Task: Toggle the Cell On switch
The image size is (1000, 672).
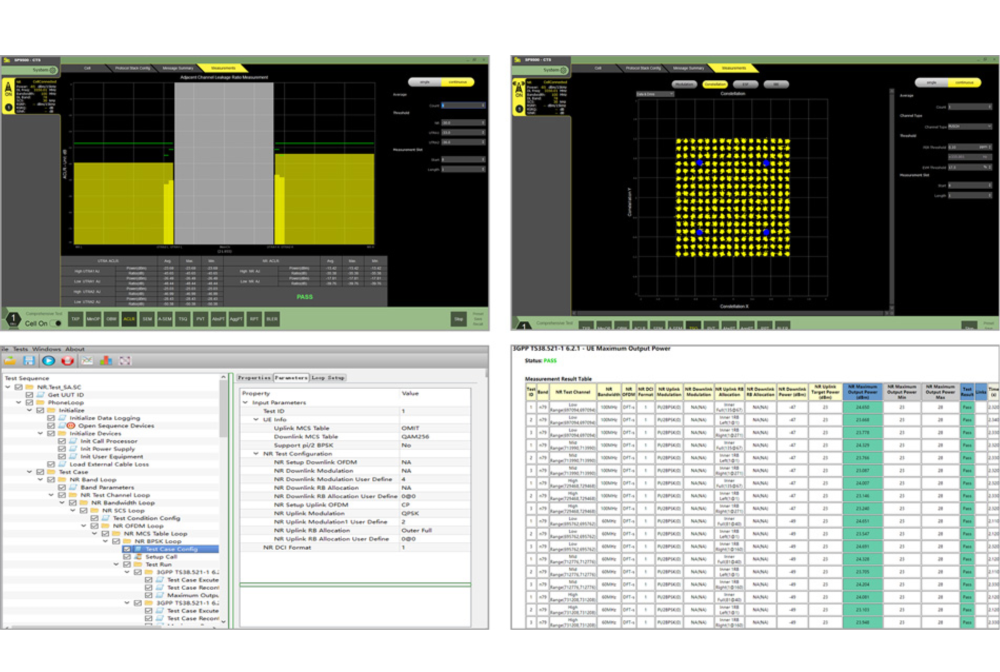Action: click(x=57, y=325)
